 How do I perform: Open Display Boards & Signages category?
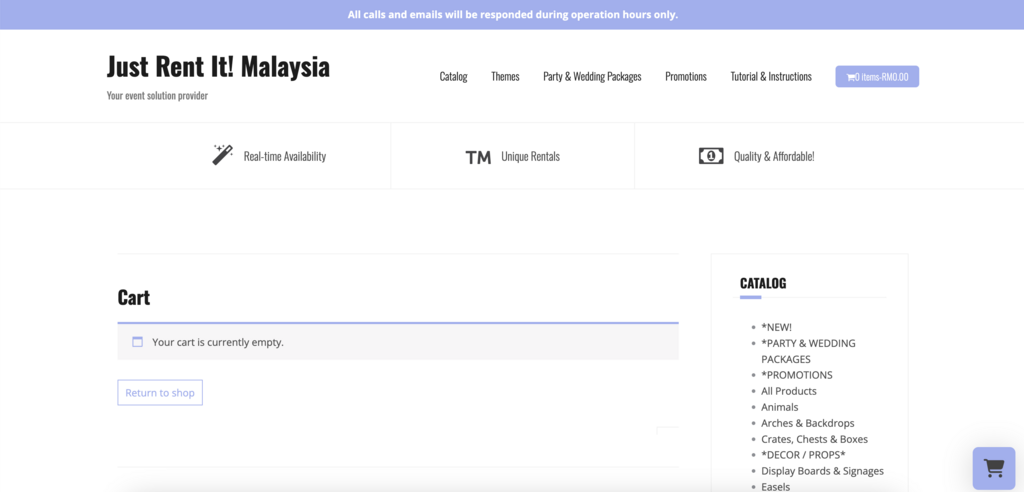tap(822, 471)
